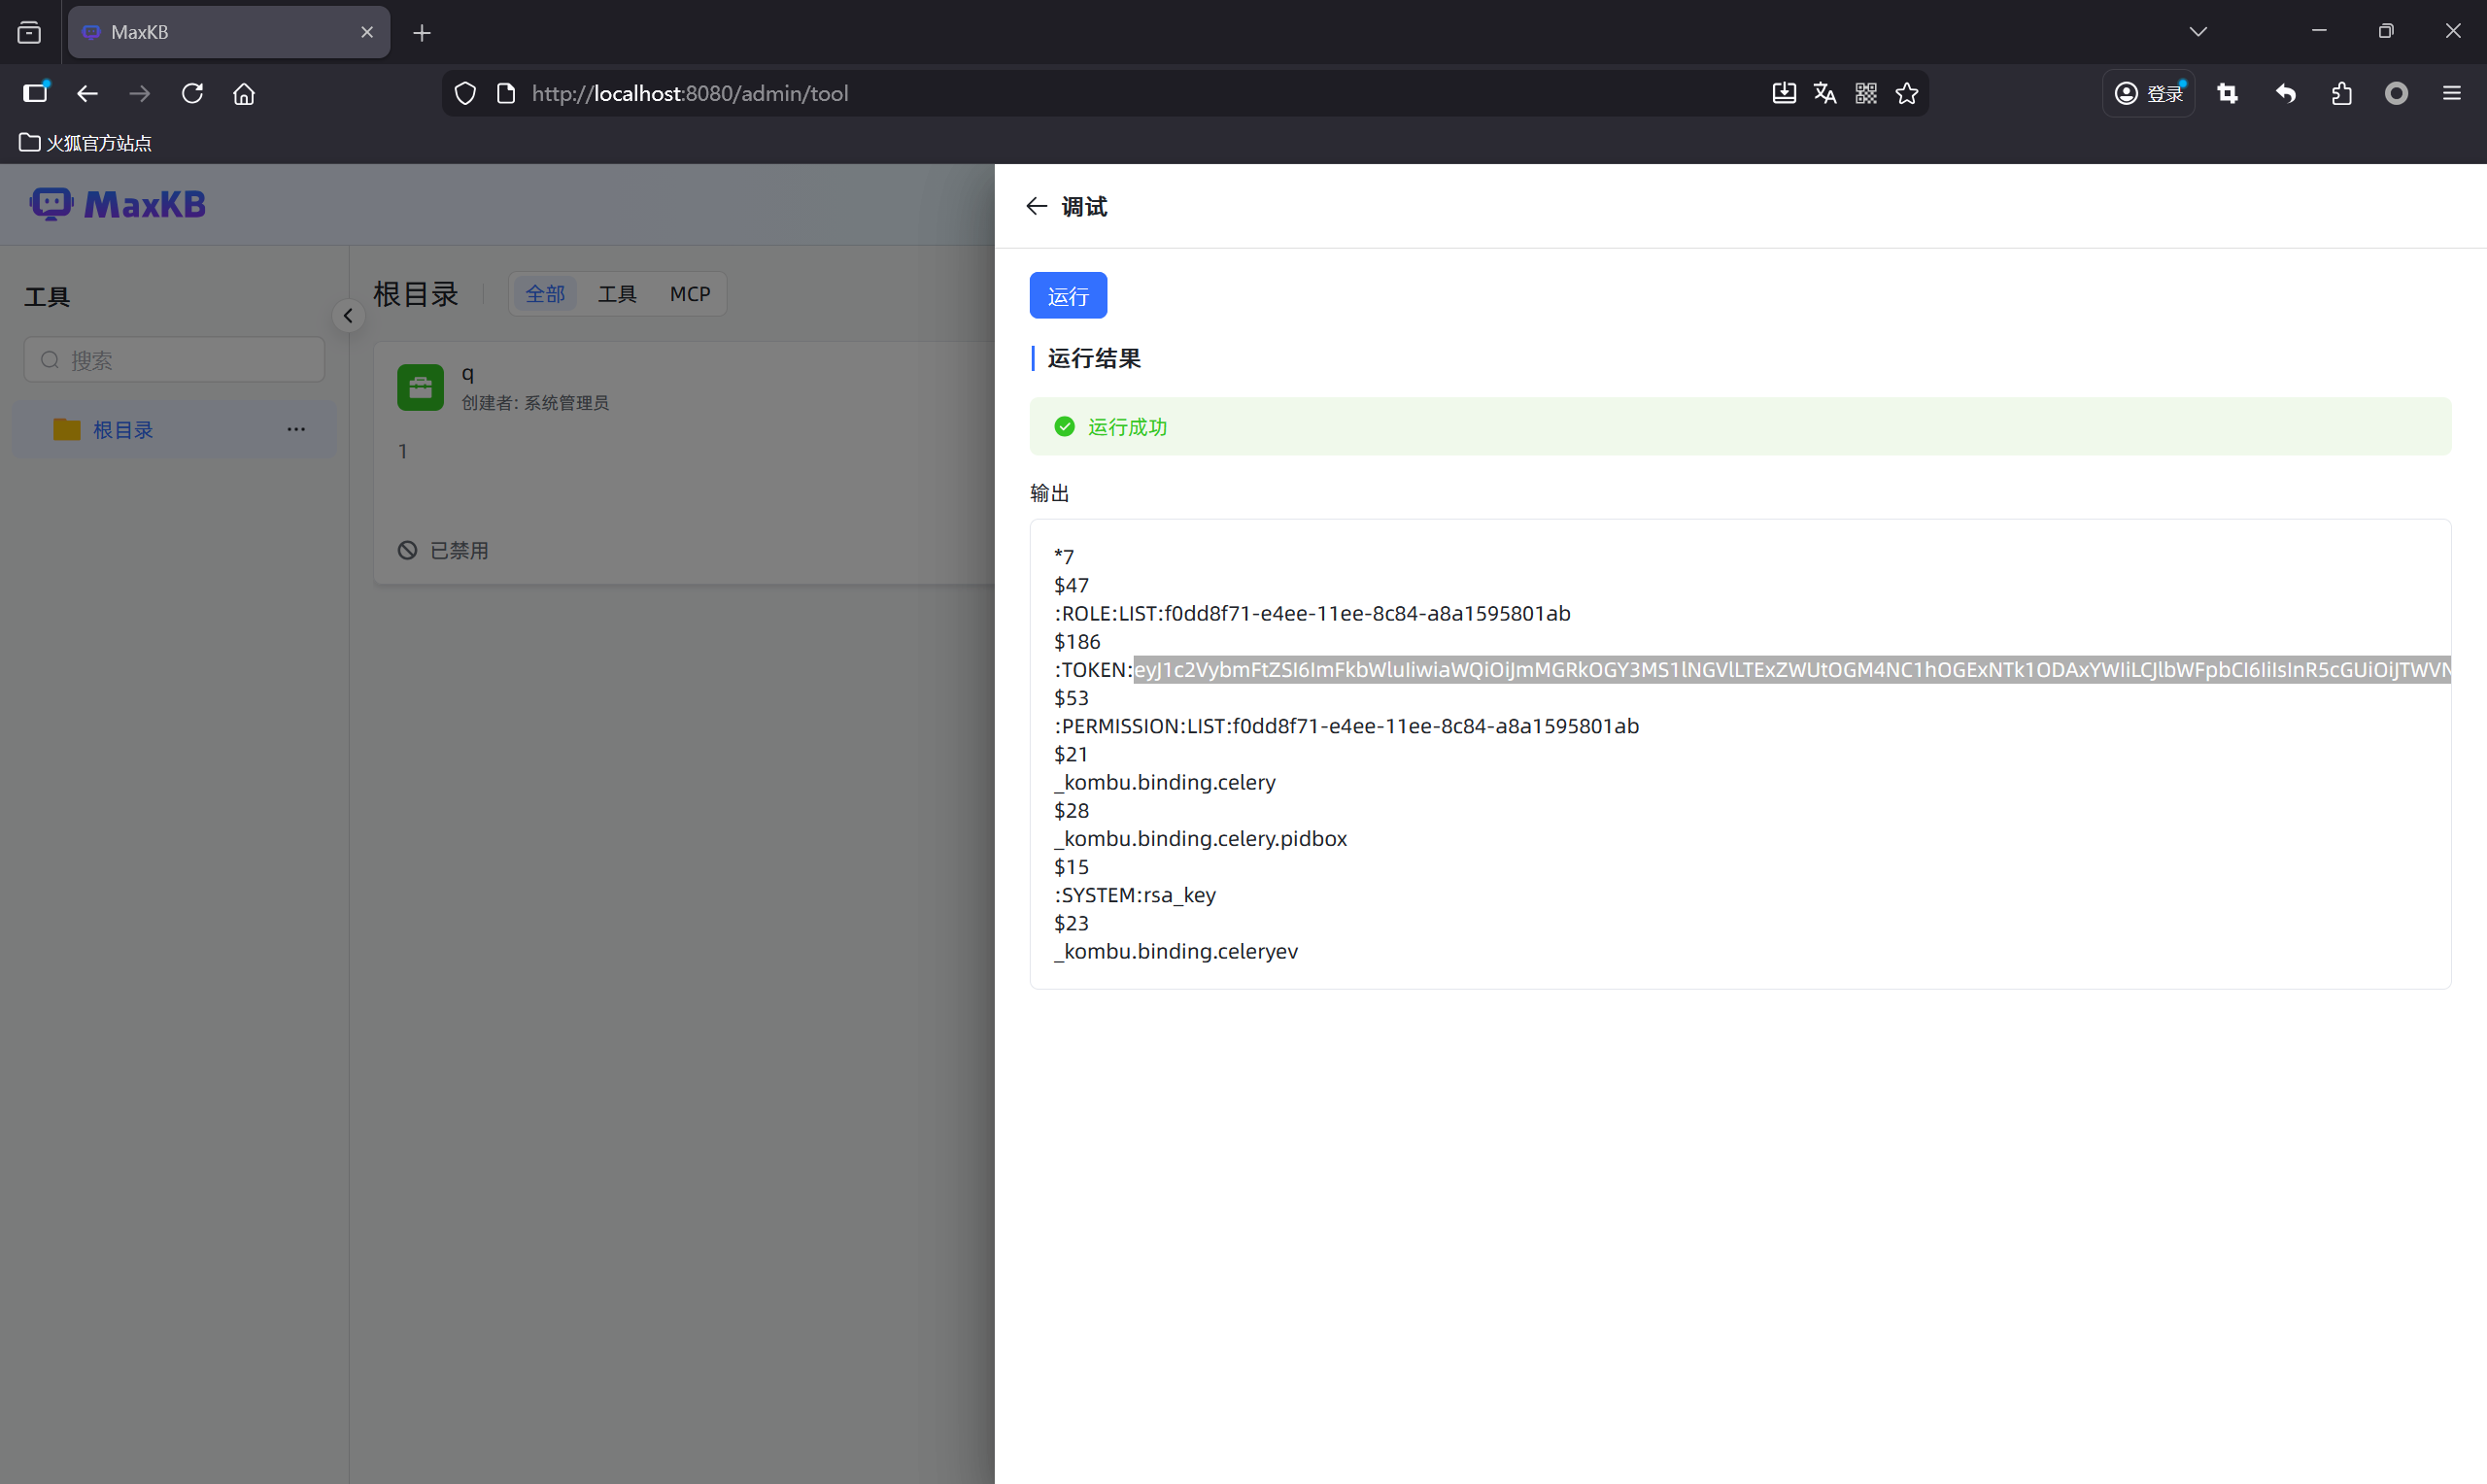Collapse the left 工具 sidebar chevron
This screenshot has height=1484, width=2487.
pyautogui.click(x=348, y=316)
